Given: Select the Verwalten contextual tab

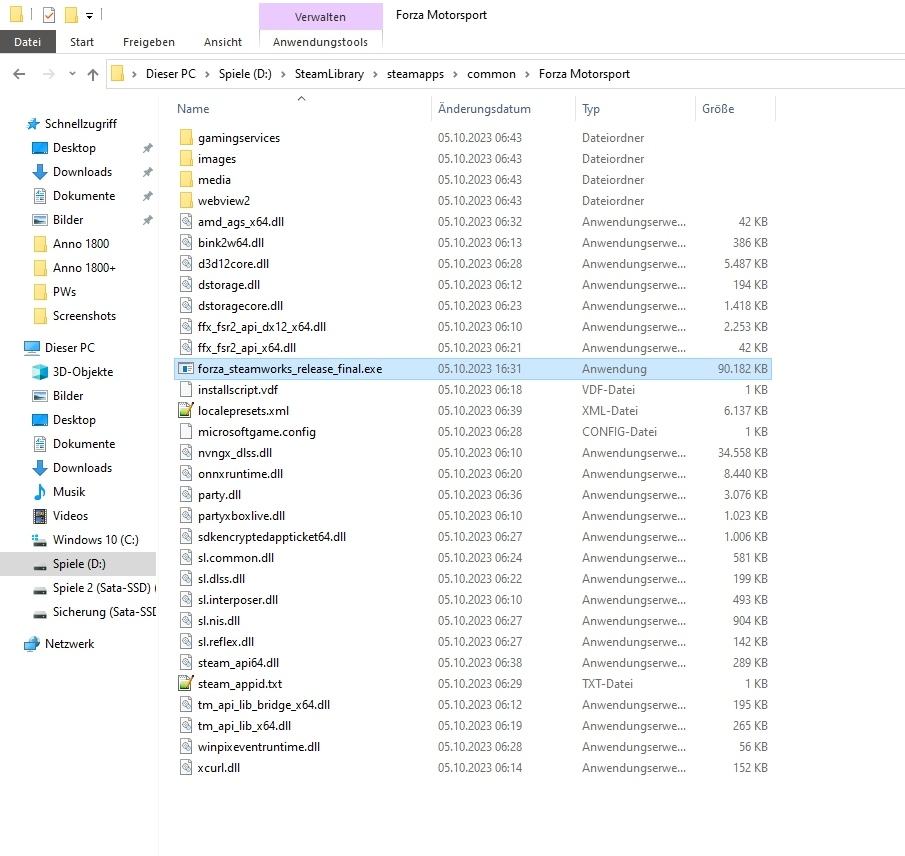Looking at the screenshot, I should pyautogui.click(x=320, y=17).
